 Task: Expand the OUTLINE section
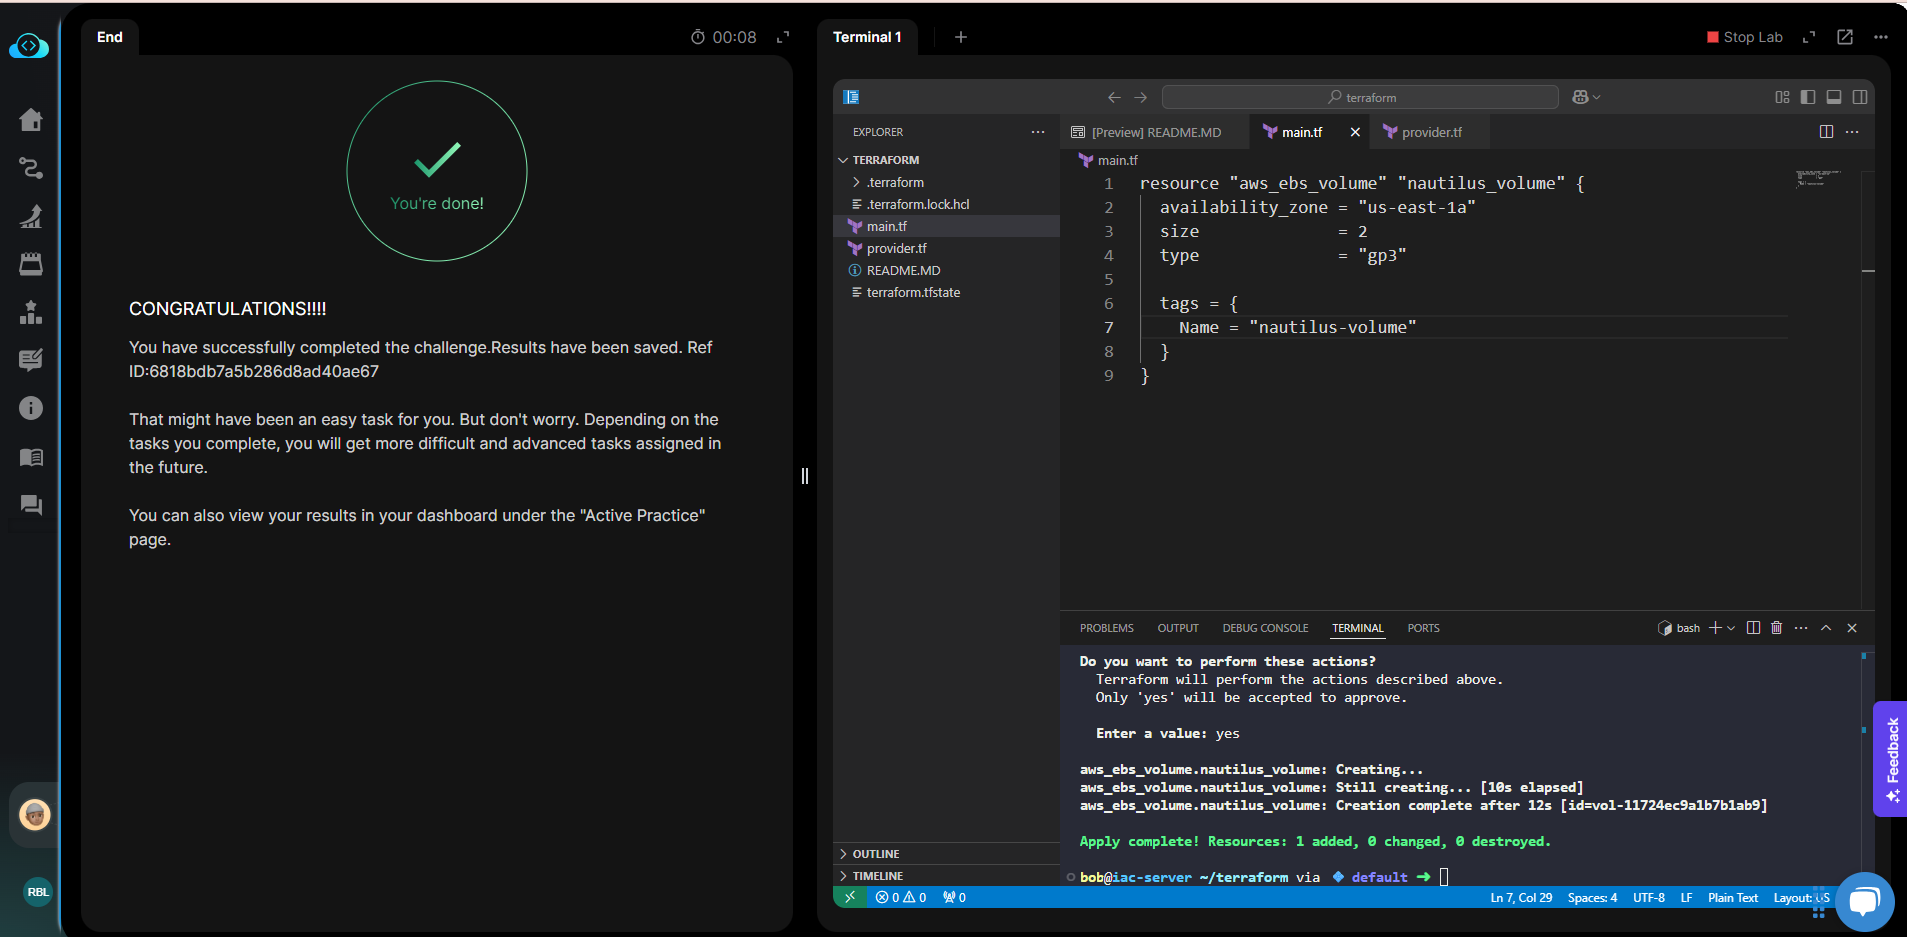click(x=876, y=854)
